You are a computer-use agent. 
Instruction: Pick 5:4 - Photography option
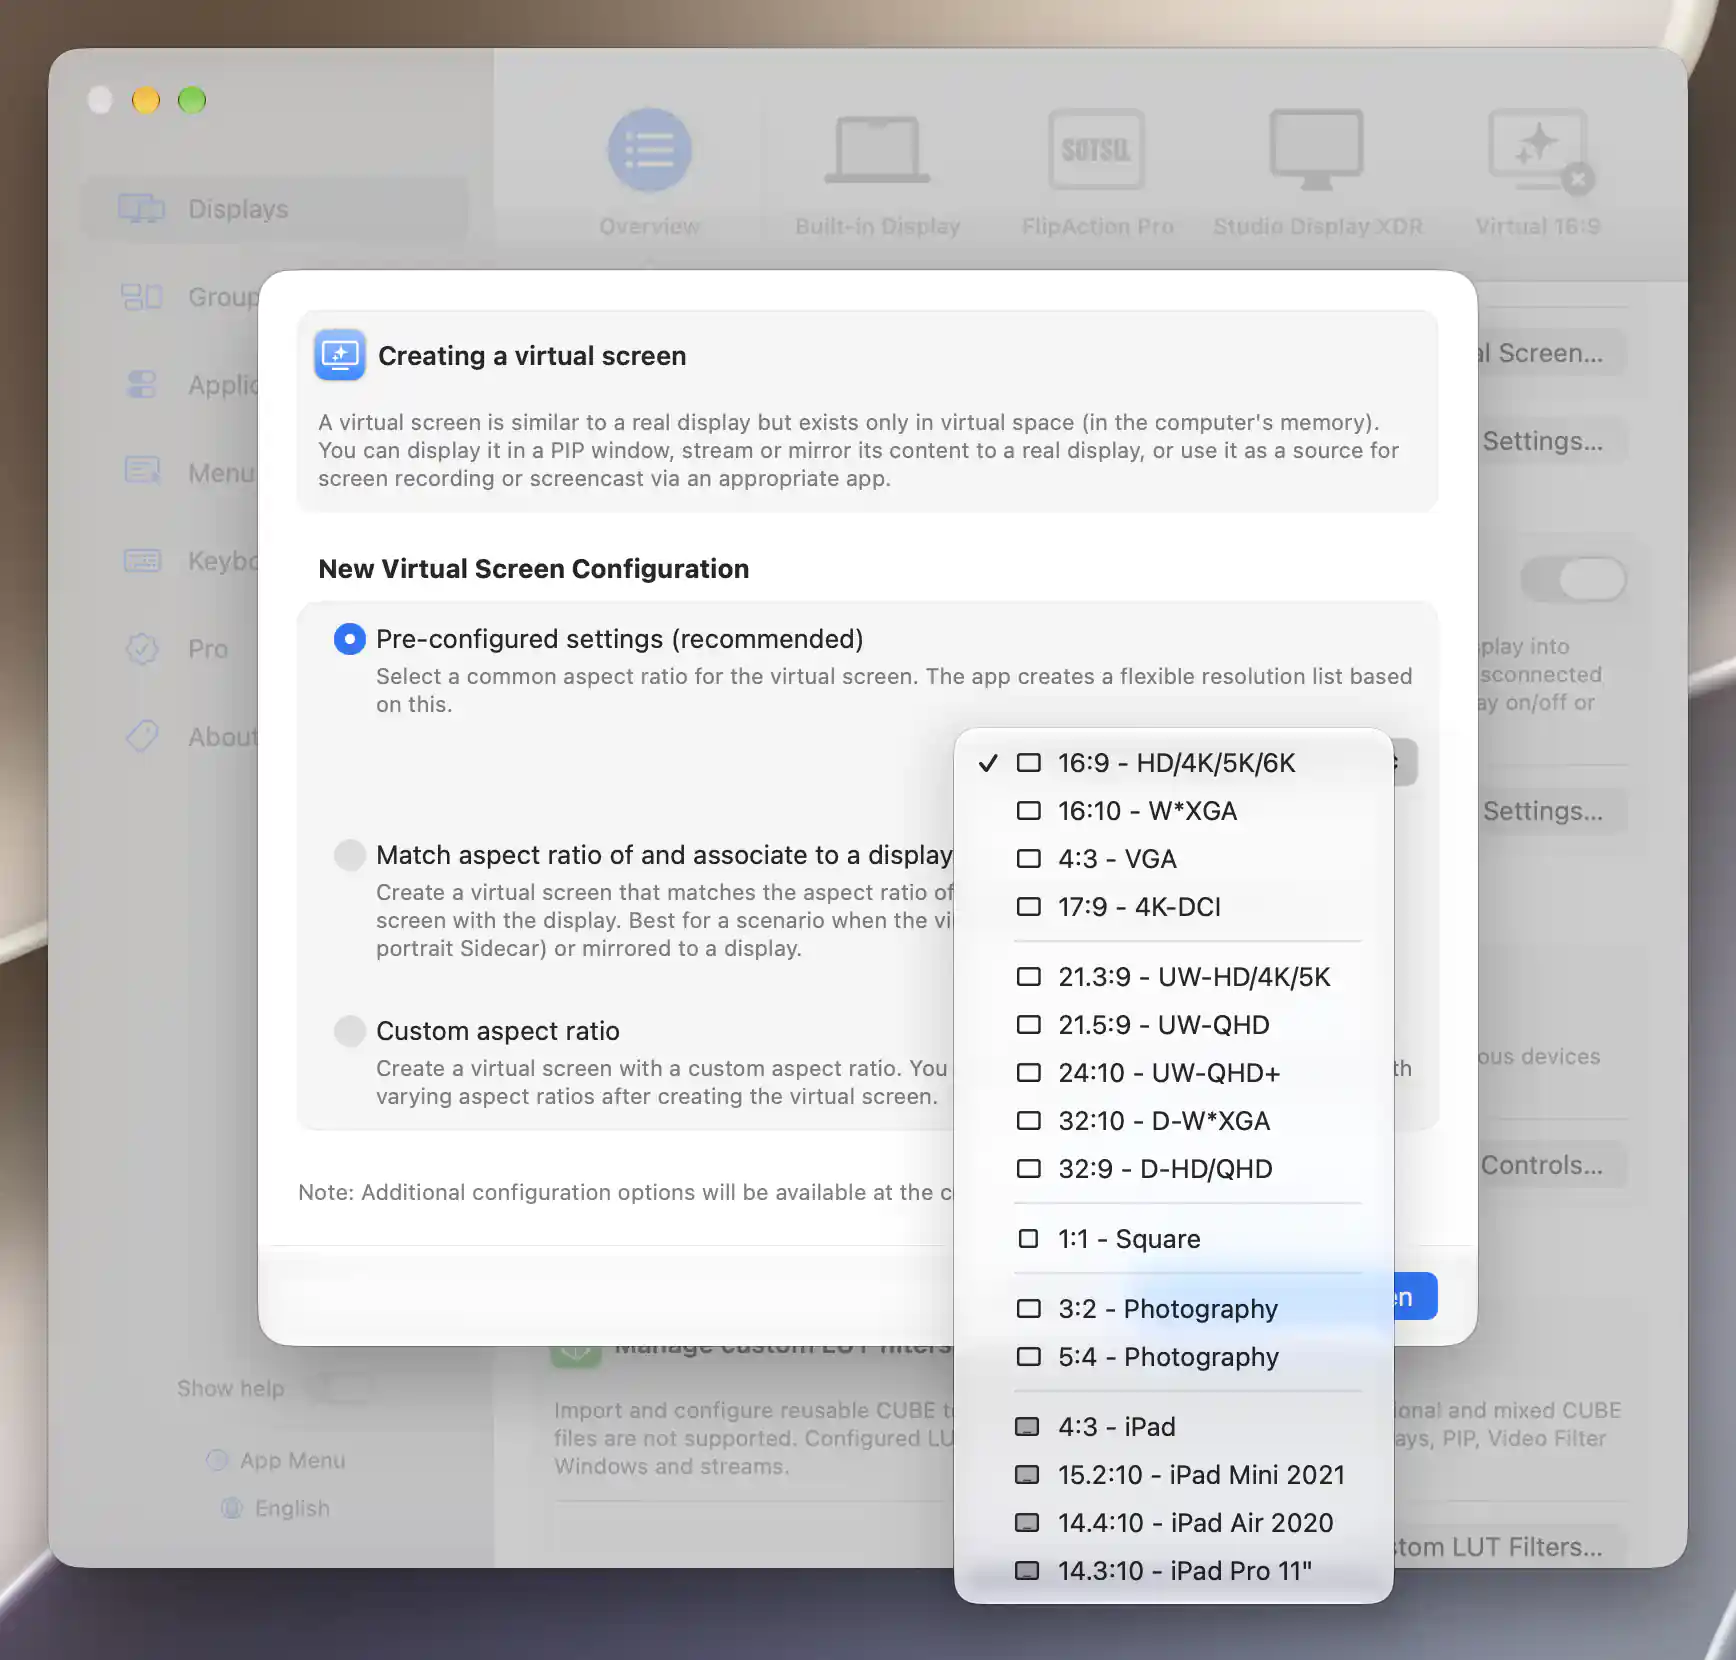(x=1173, y=1357)
